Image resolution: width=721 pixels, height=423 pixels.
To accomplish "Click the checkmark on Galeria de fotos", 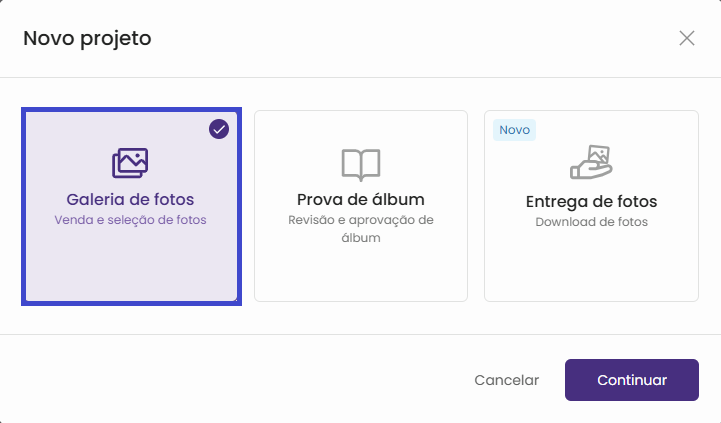I will click(x=219, y=129).
